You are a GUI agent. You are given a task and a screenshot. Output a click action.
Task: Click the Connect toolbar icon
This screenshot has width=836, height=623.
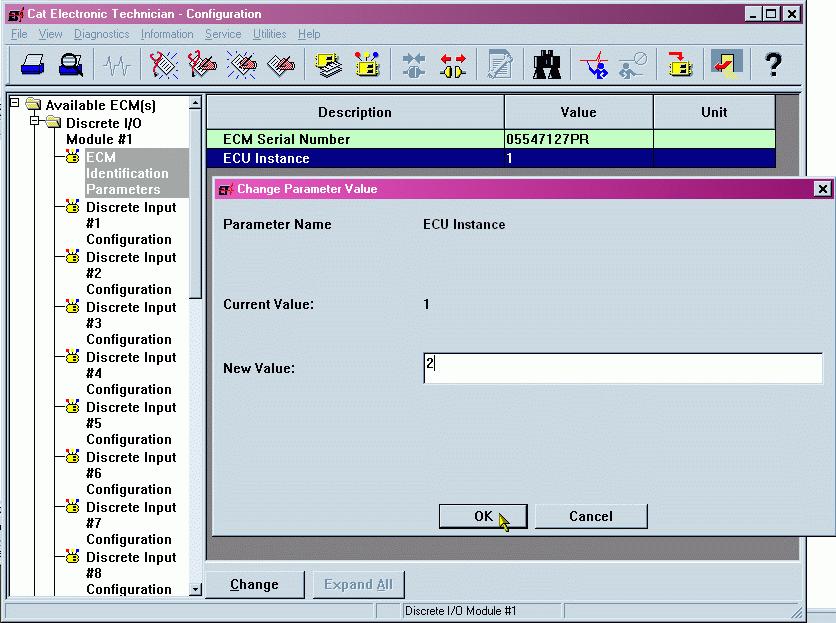click(x=414, y=65)
